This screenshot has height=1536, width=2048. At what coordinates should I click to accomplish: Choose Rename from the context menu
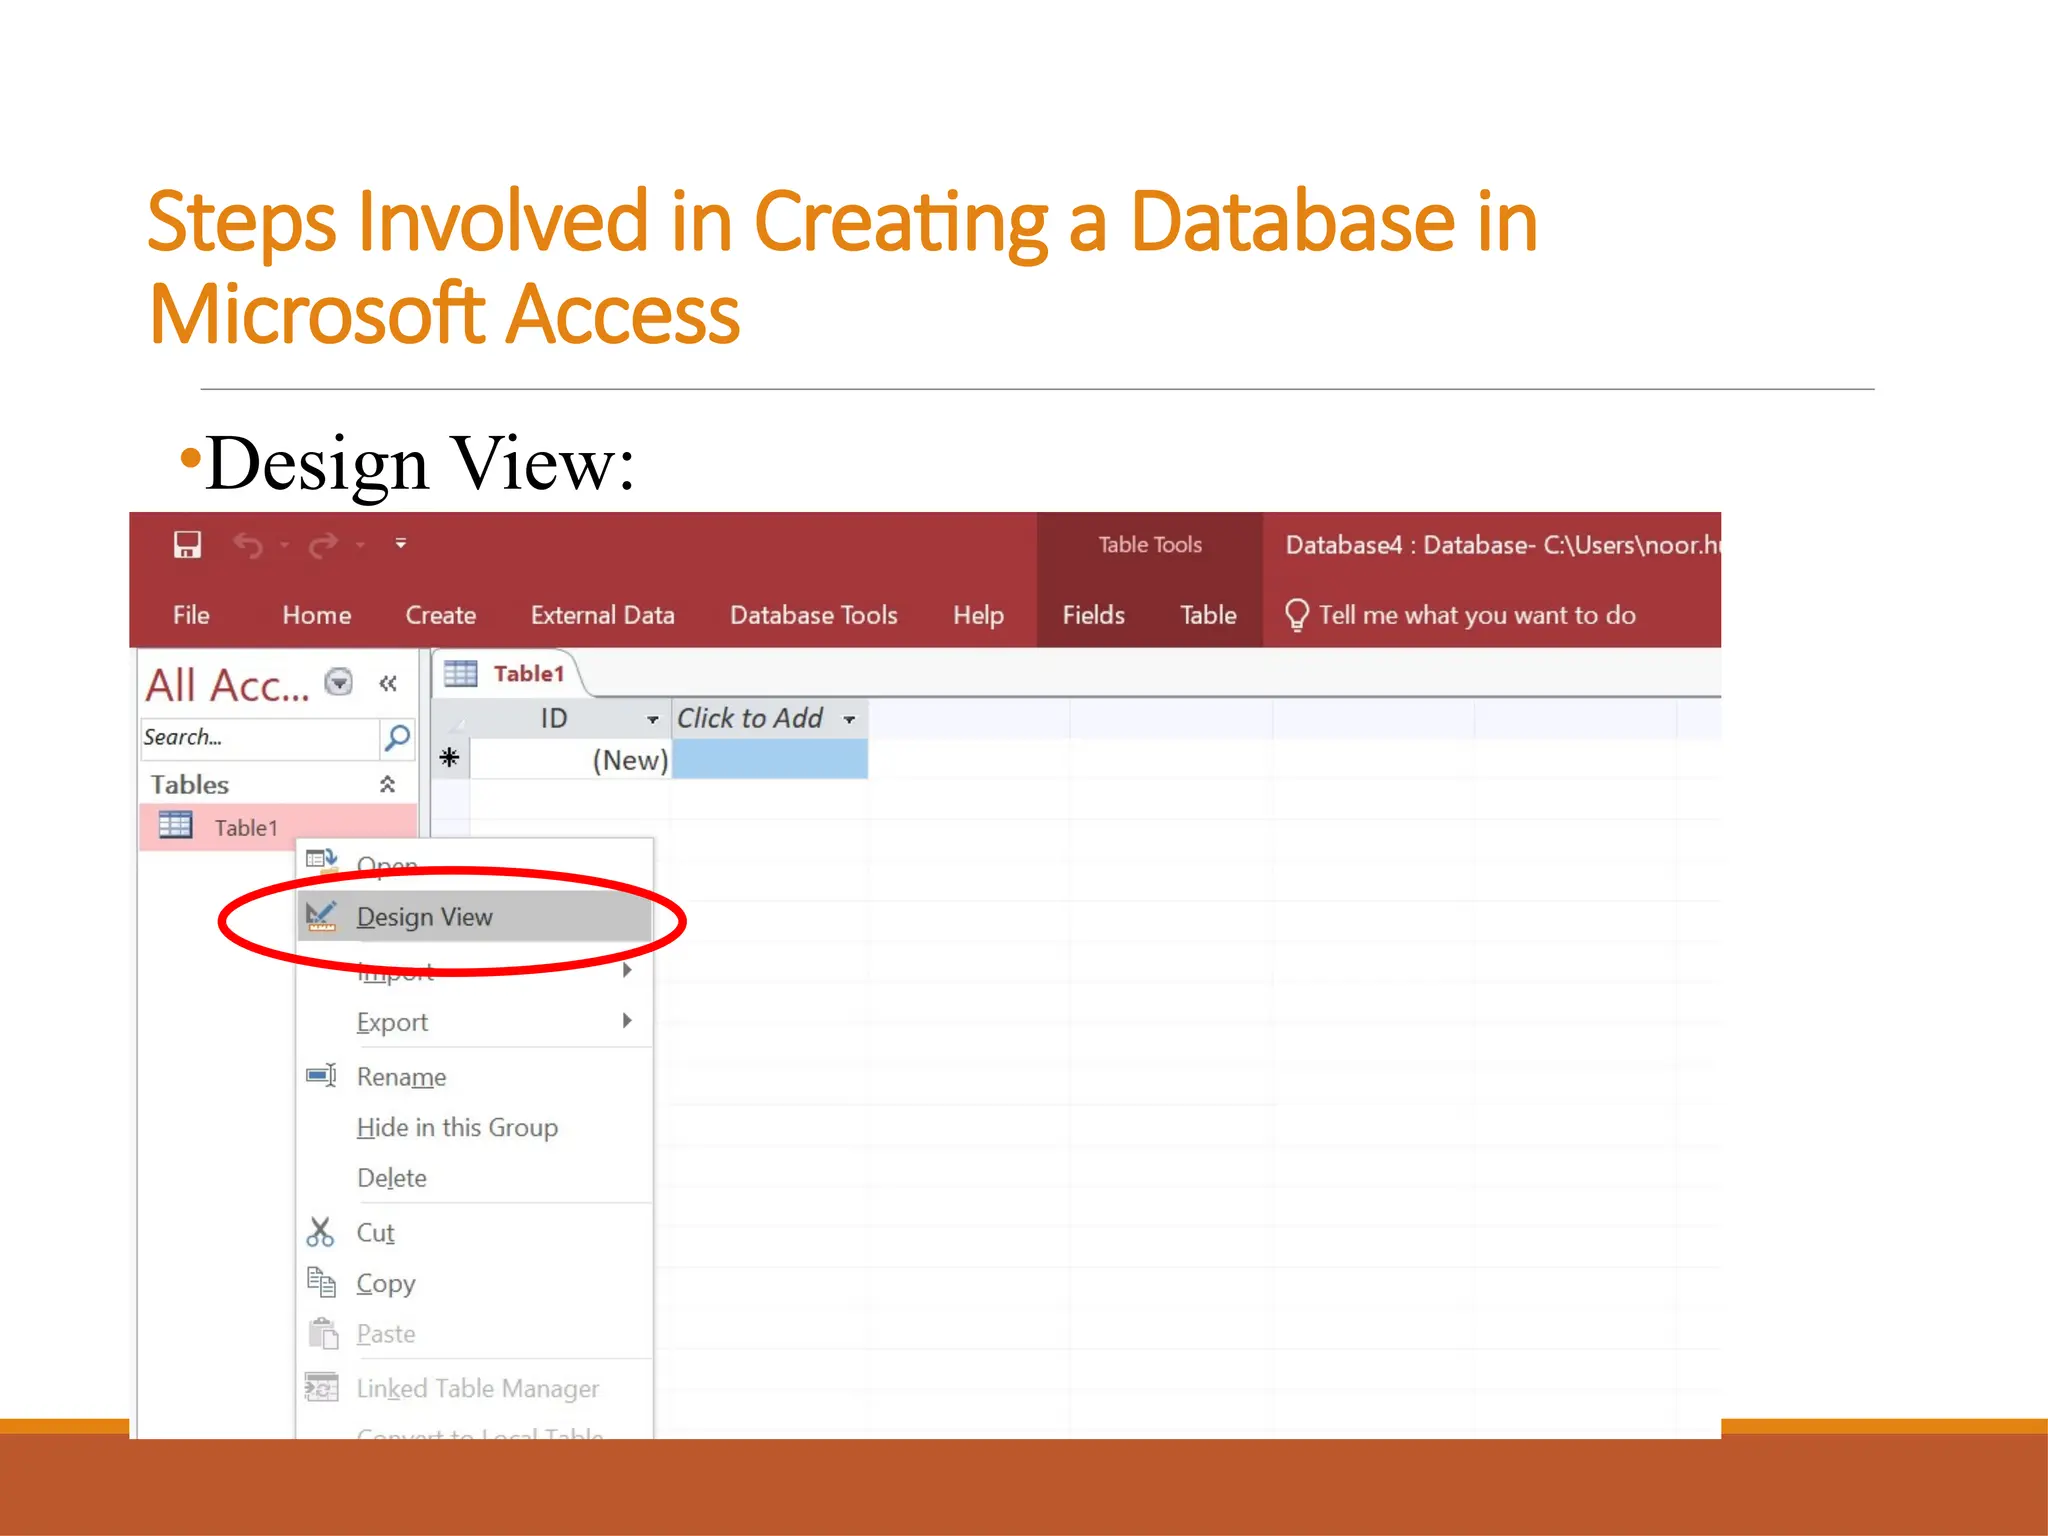(475, 1076)
